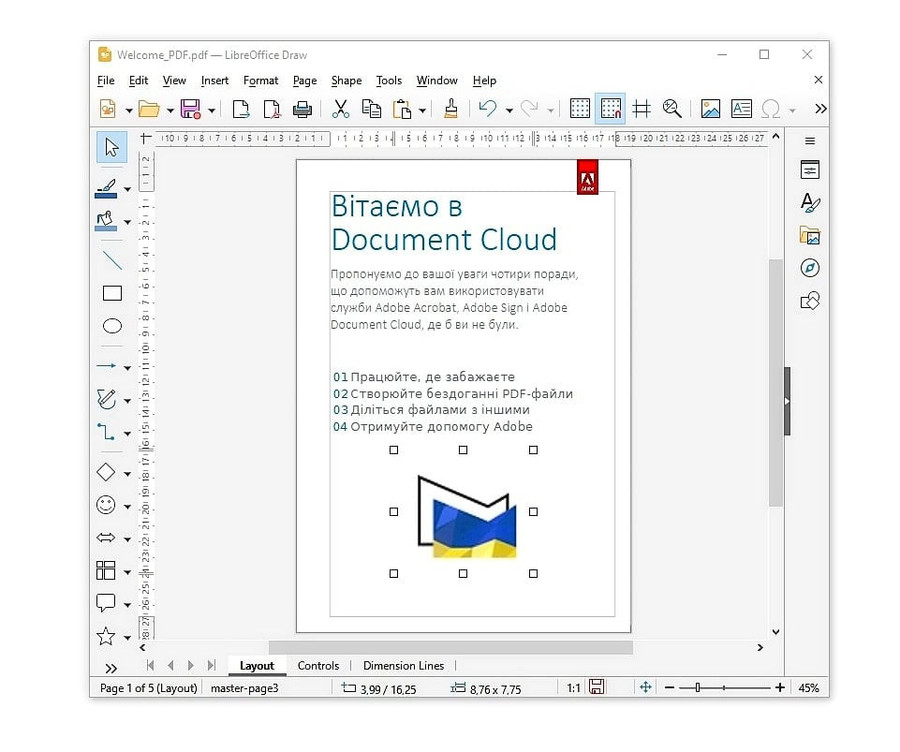The image size is (900, 752).
Task: Expand the Line Color dropdown arrow
Action: (x=127, y=189)
